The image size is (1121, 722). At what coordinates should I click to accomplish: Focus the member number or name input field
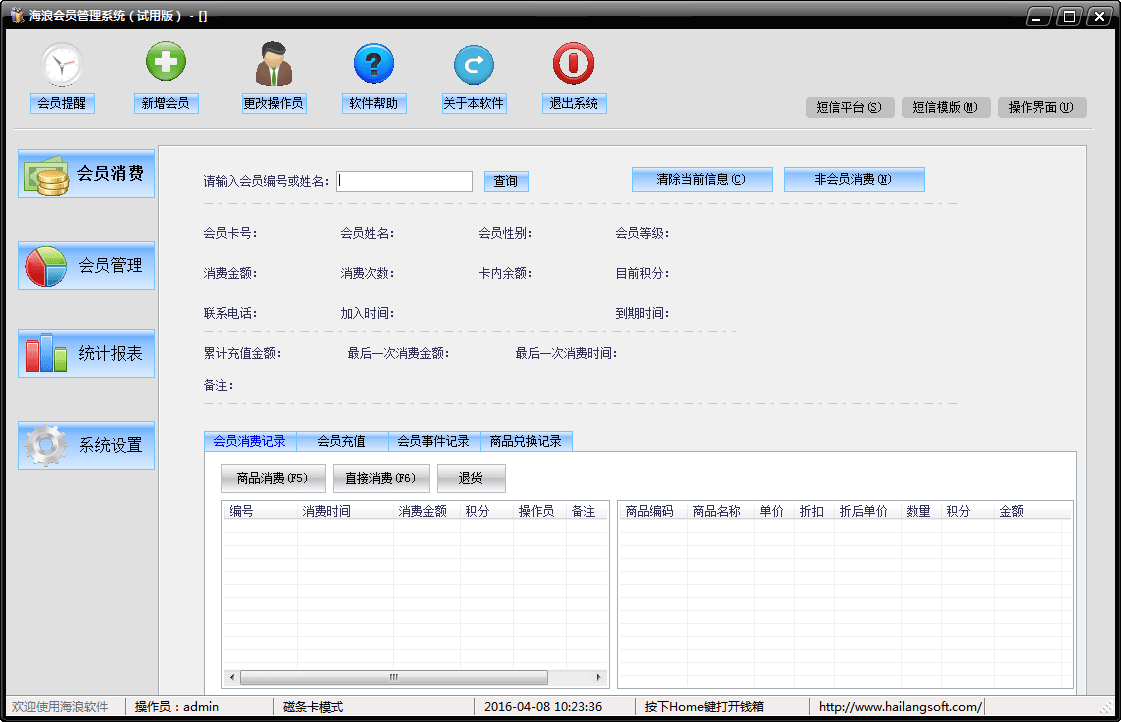pos(405,181)
